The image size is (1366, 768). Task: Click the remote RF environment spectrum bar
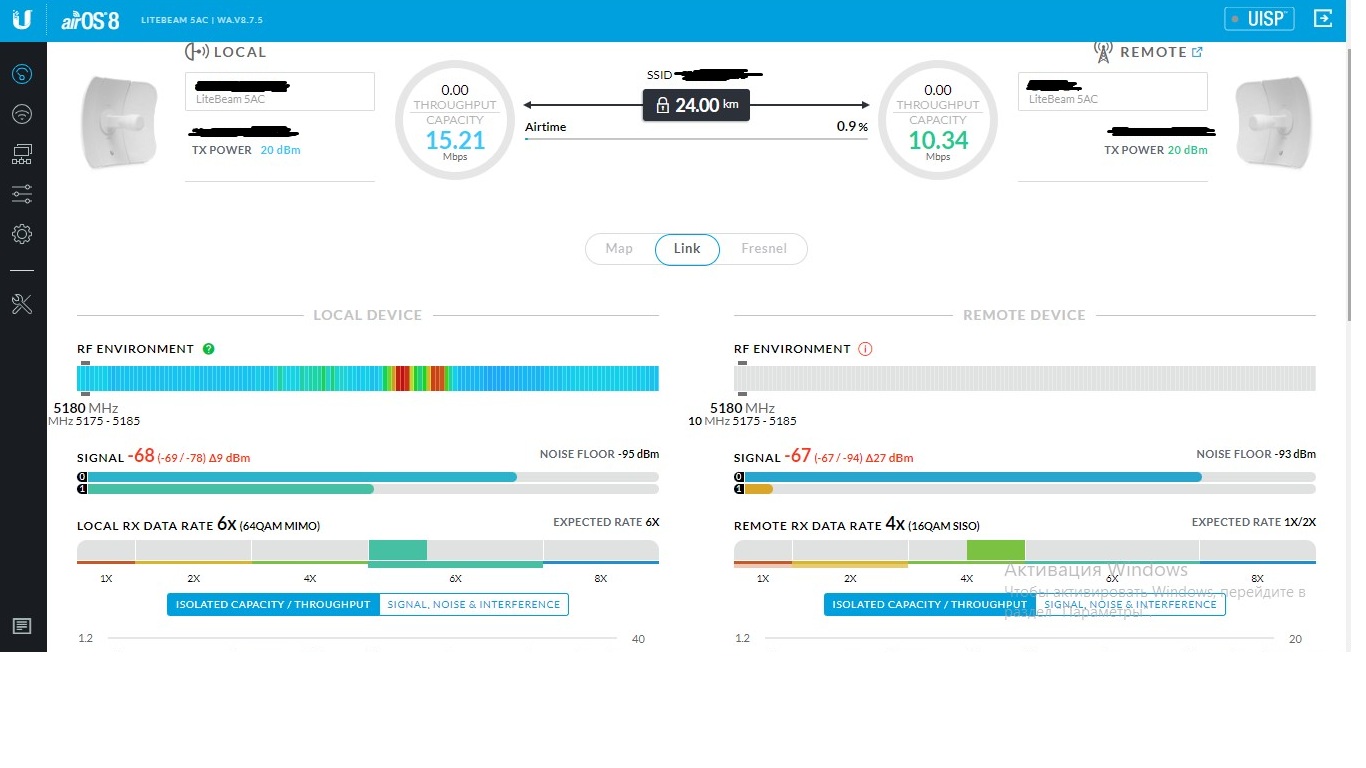(x=1025, y=378)
